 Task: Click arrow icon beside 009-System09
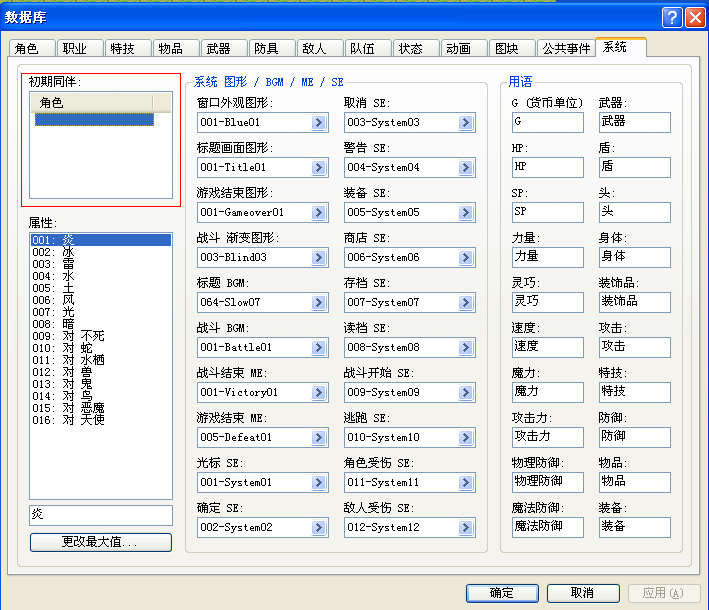point(466,392)
